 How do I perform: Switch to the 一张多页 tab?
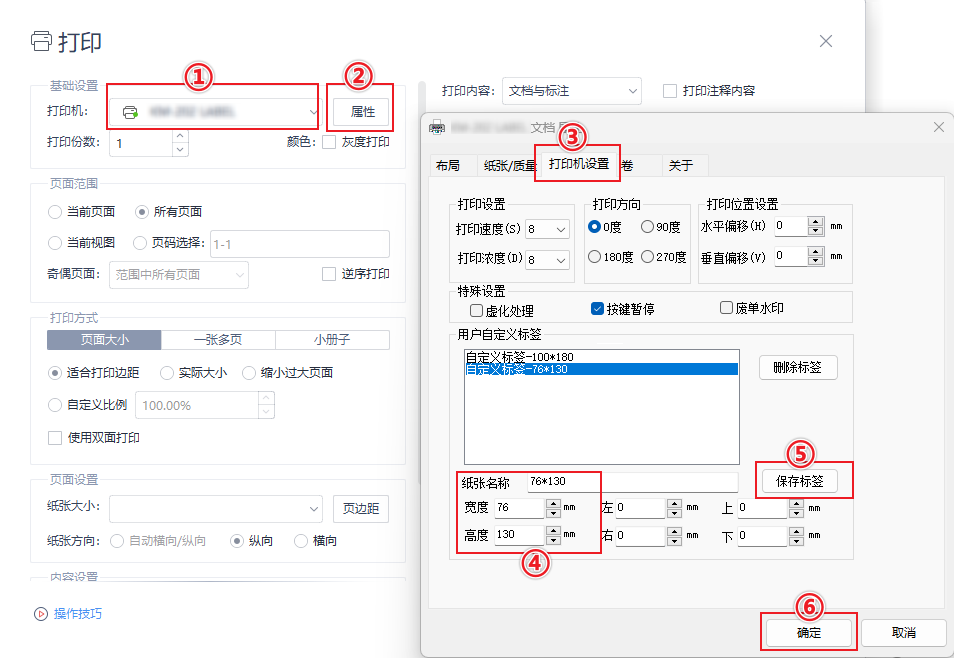coord(218,340)
